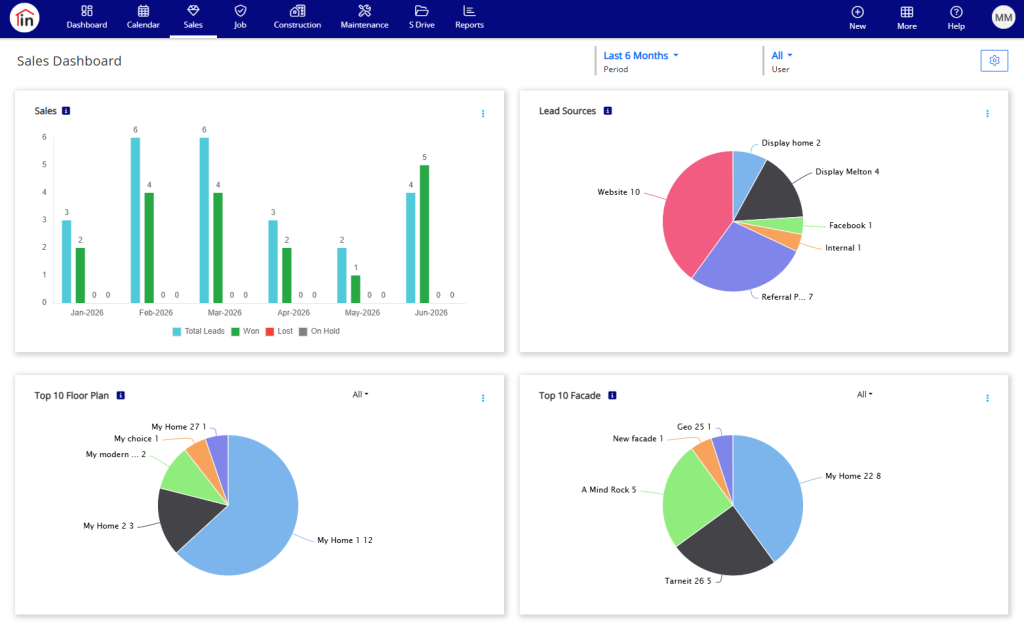This screenshot has width=1024, height=625.
Task: Open dashboard settings gear icon
Action: point(994,61)
